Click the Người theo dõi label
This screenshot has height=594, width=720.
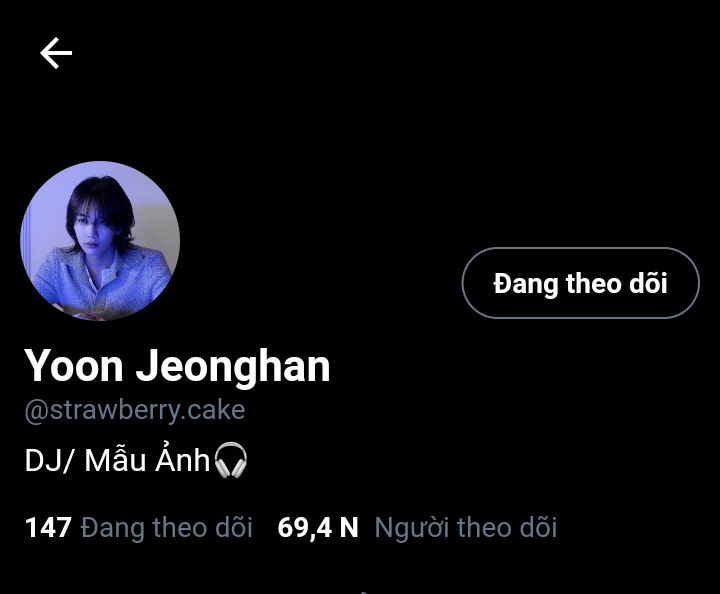pyautogui.click(x=466, y=527)
